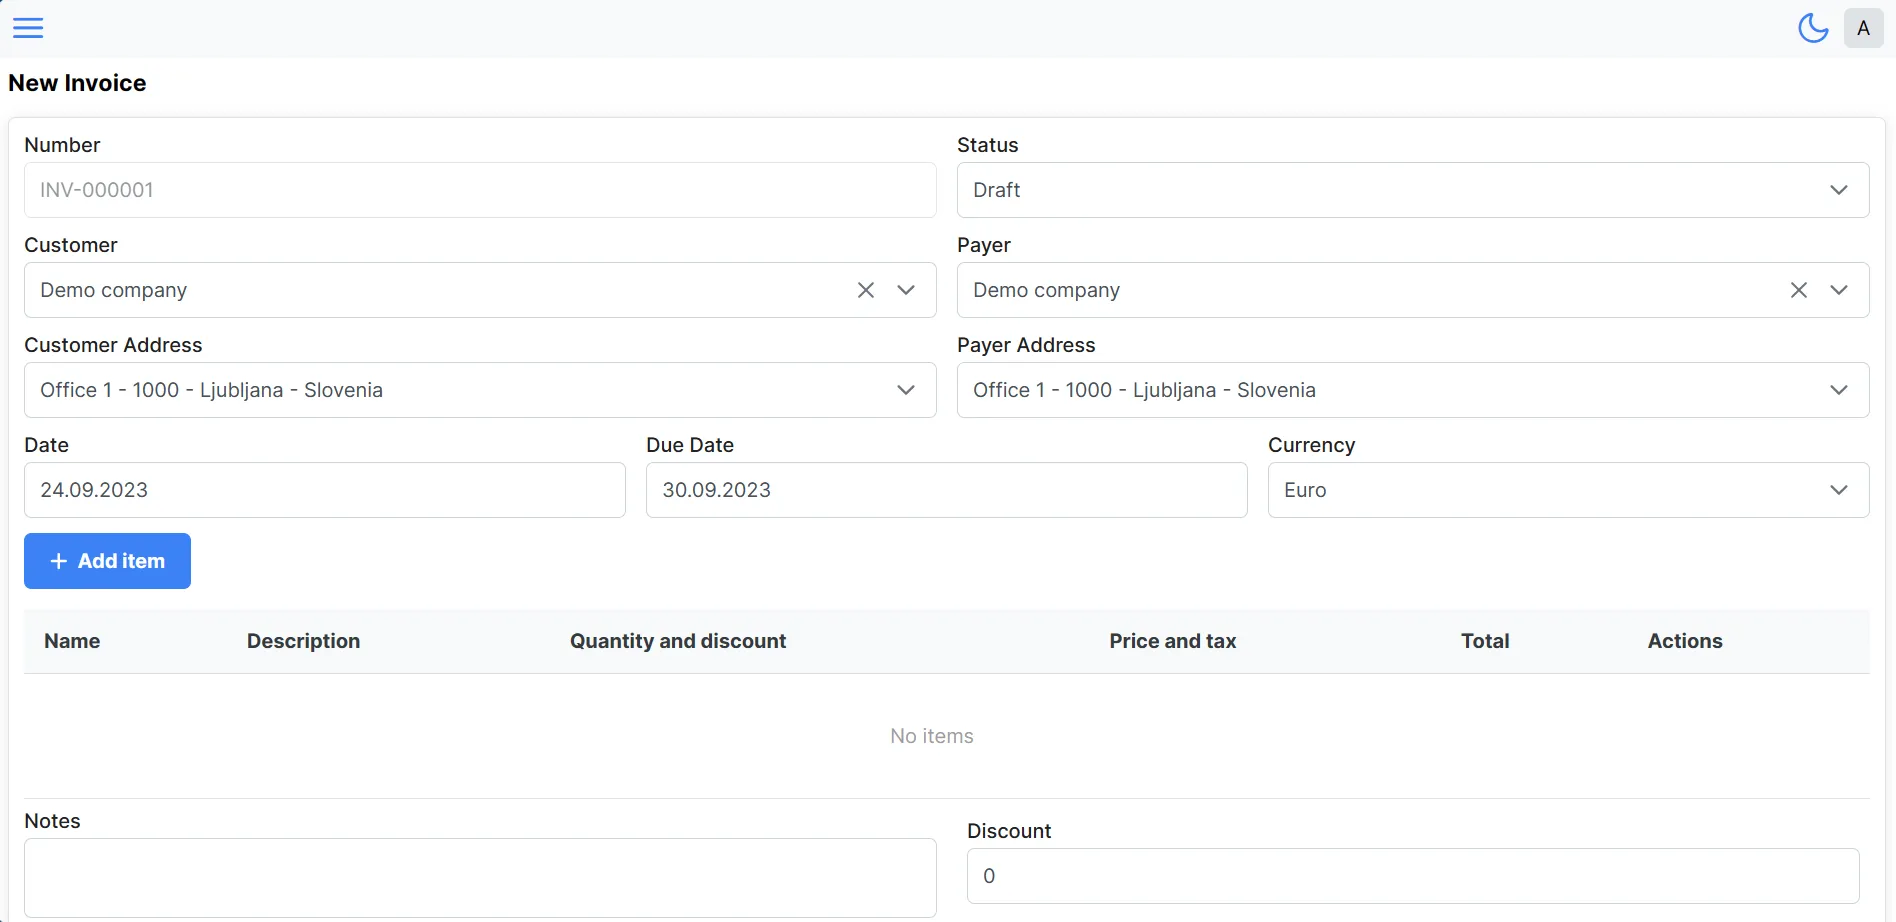Open the hamburger navigation menu
This screenshot has height=922, width=1896.
27,27
